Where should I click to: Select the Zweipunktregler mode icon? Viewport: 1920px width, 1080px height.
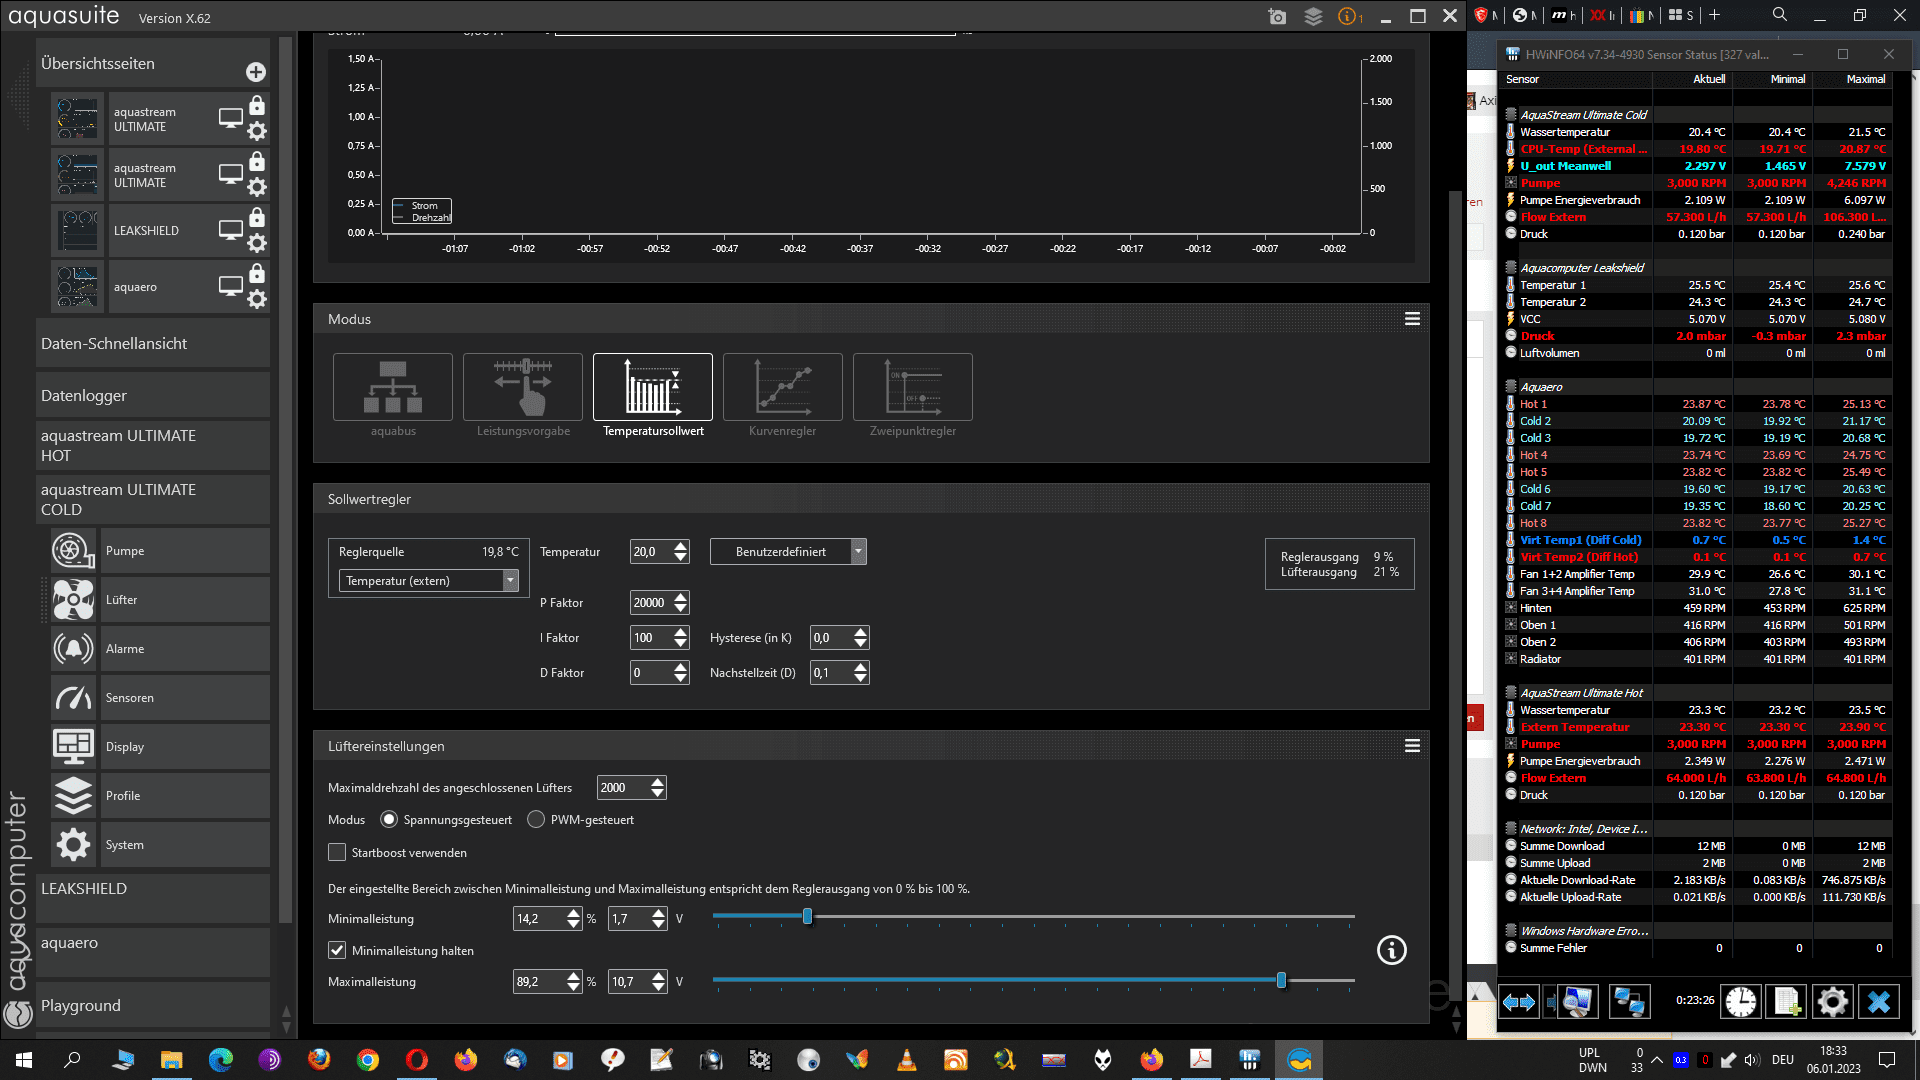(912, 387)
